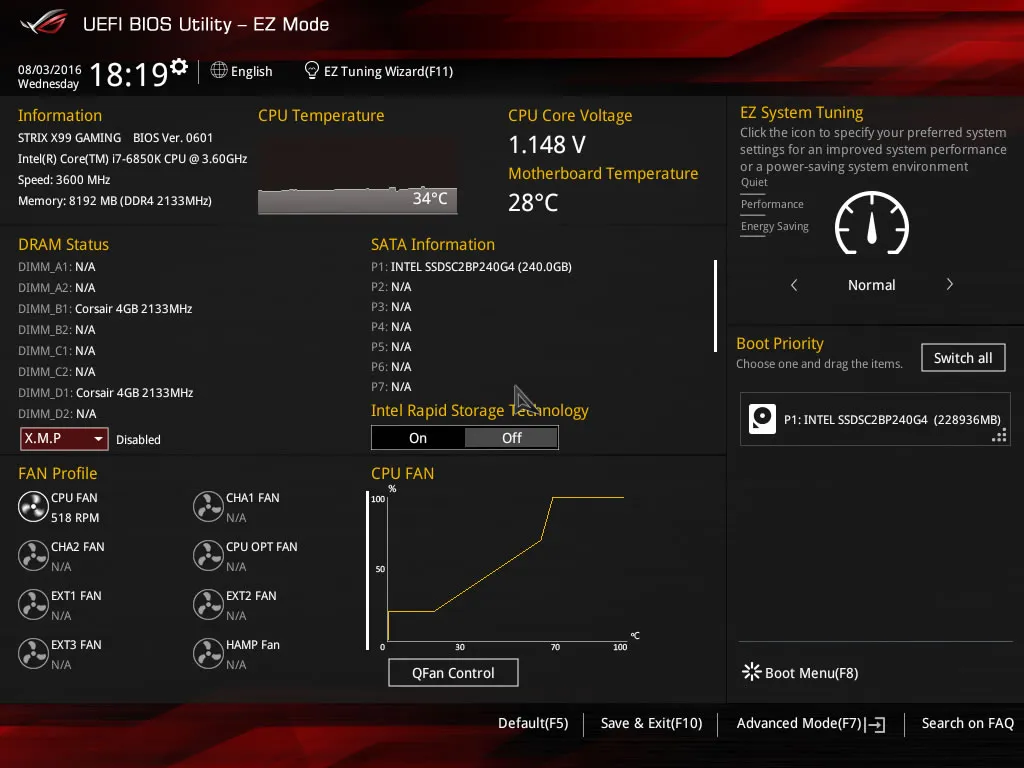This screenshot has width=1024, height=768.
Task: Click the EXT3 FAN fan icon
Action: pos(33,654)
